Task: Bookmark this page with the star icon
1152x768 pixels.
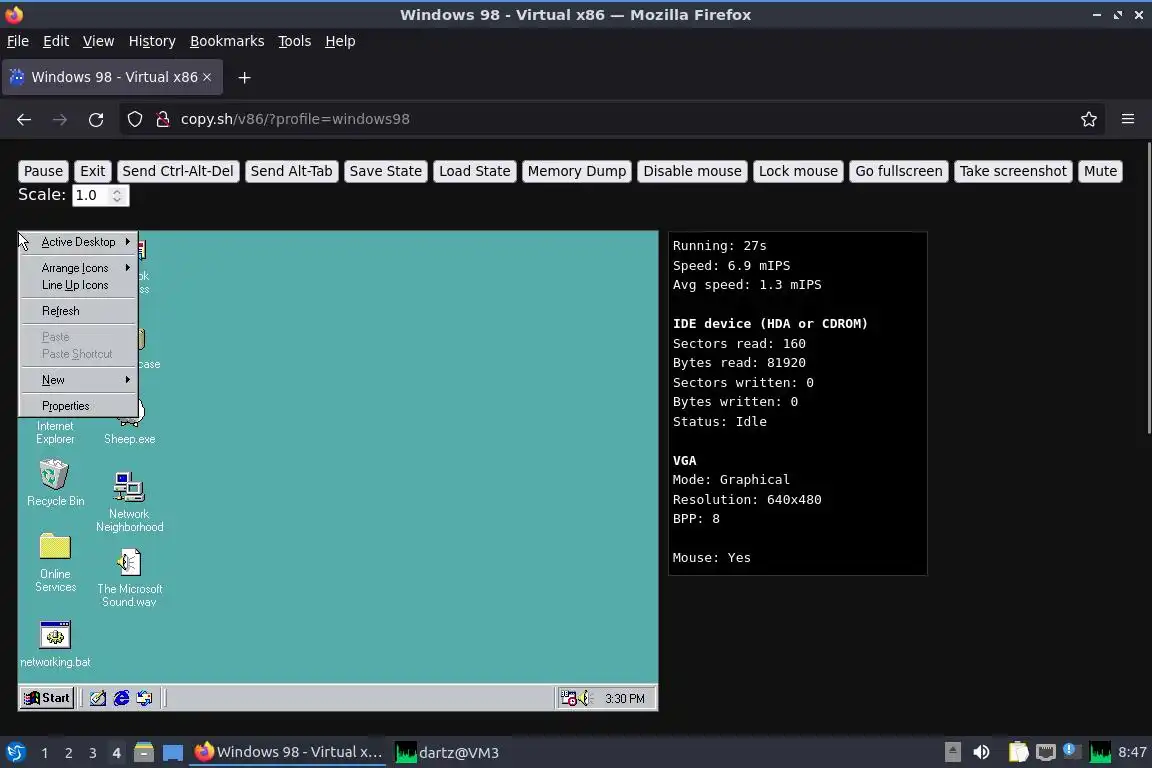Action: 1089,119
